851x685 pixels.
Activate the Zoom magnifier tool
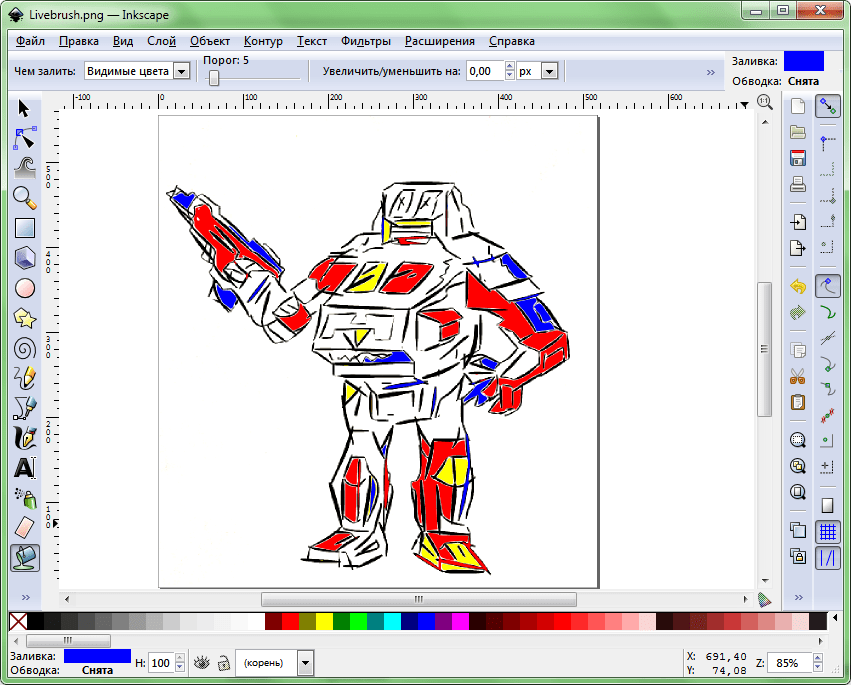coord(25,198)
